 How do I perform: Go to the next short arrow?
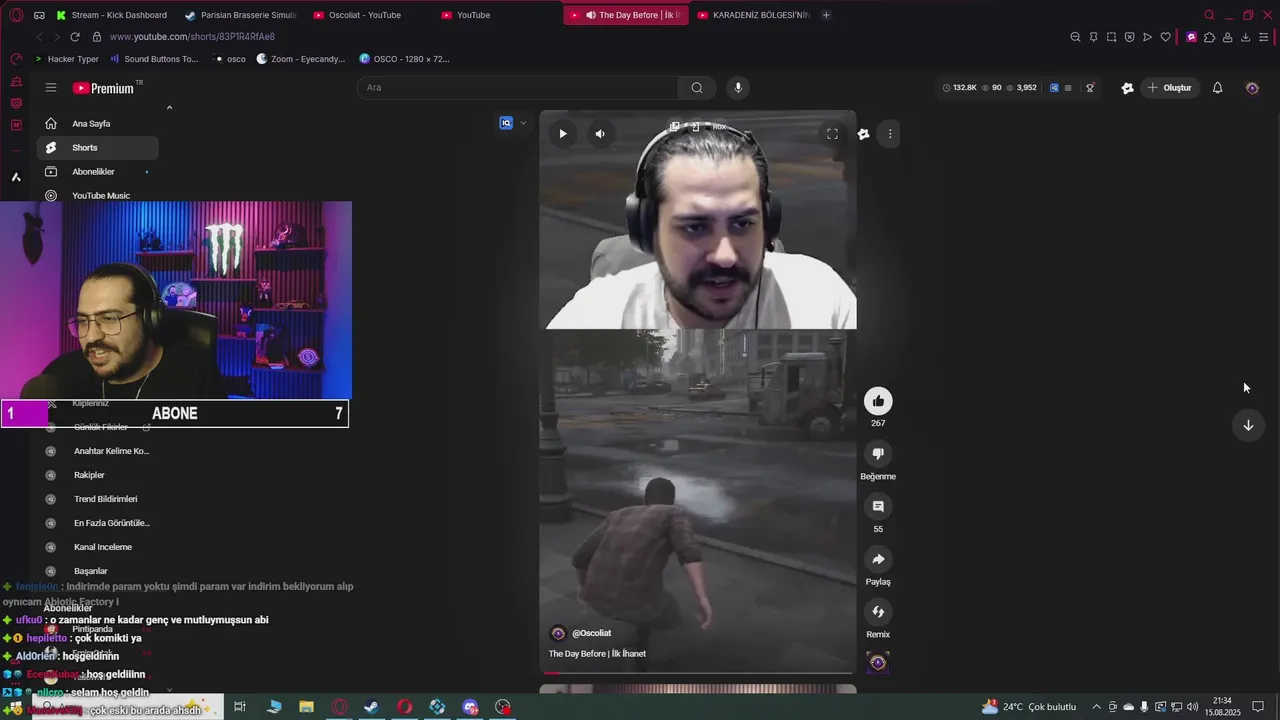coord(1248,425)
